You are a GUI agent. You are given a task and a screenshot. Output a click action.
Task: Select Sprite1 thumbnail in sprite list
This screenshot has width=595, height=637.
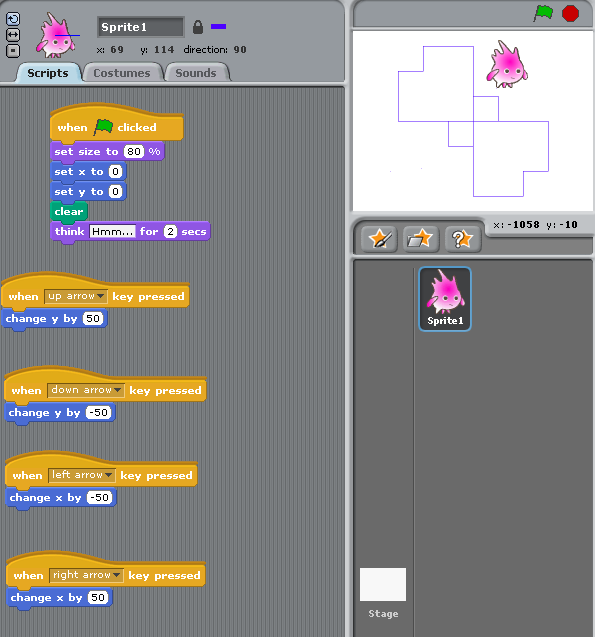[445, 299]
